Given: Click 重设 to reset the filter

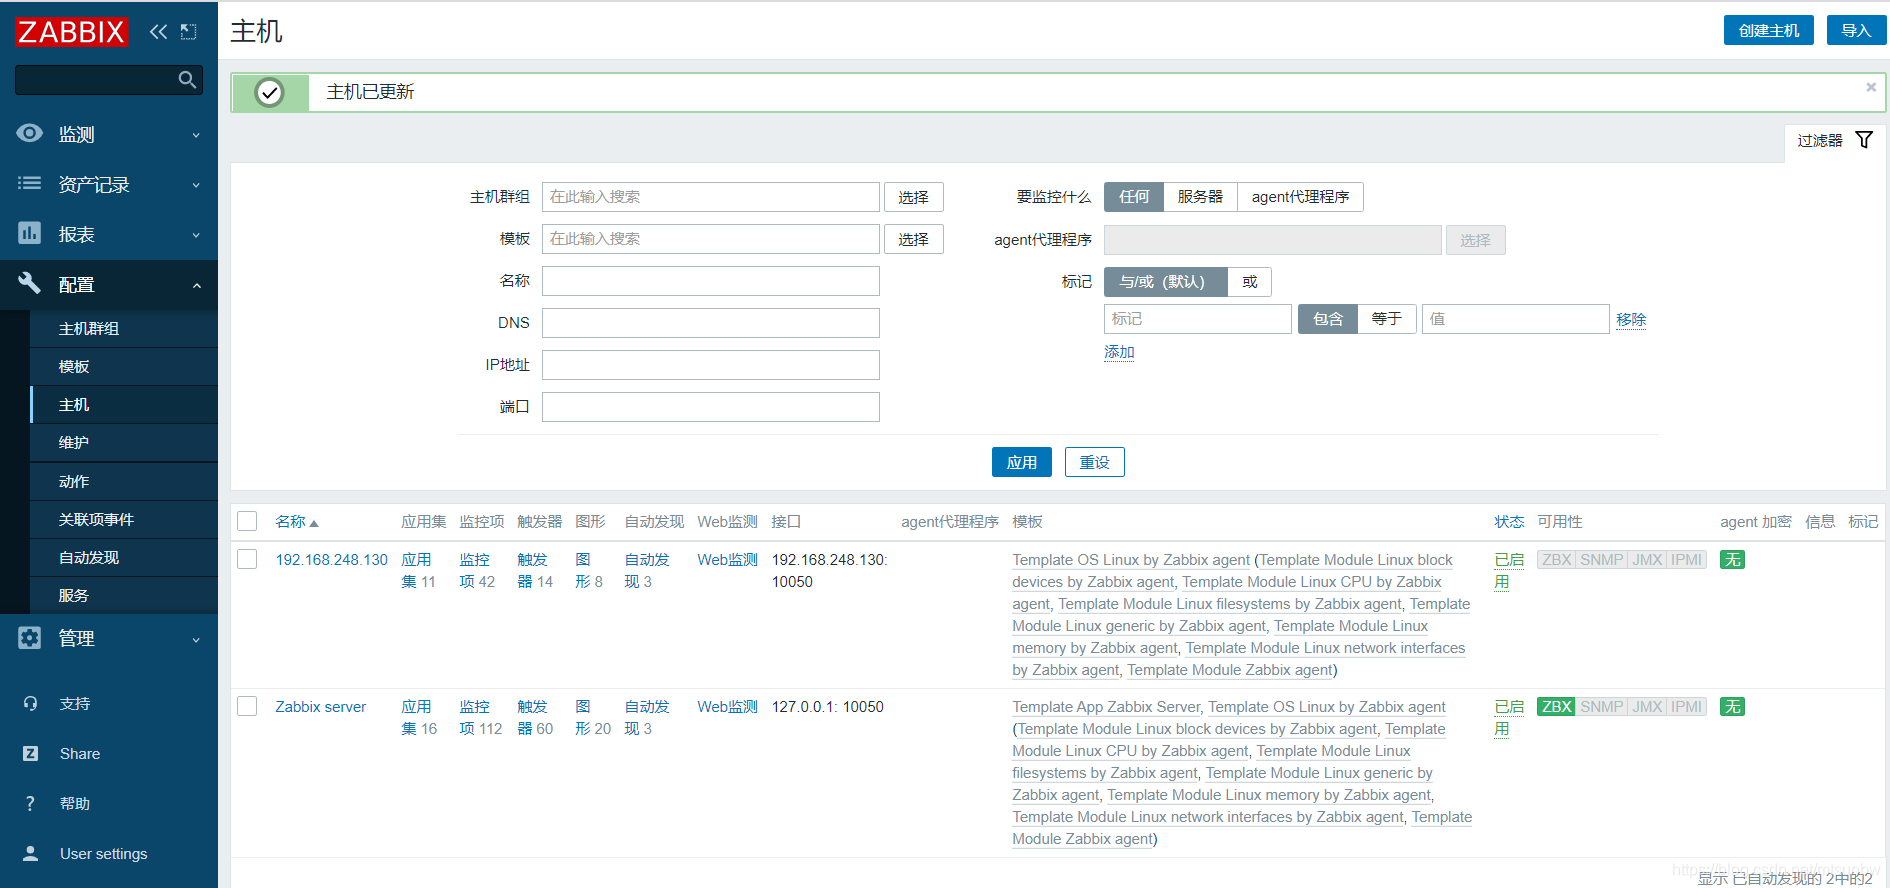Looking at the screenshot, I should pos(1094,462).
